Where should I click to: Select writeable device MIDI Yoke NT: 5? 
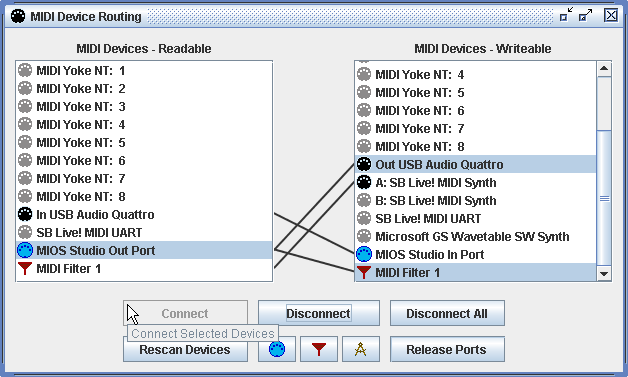(x=476, y=93)
